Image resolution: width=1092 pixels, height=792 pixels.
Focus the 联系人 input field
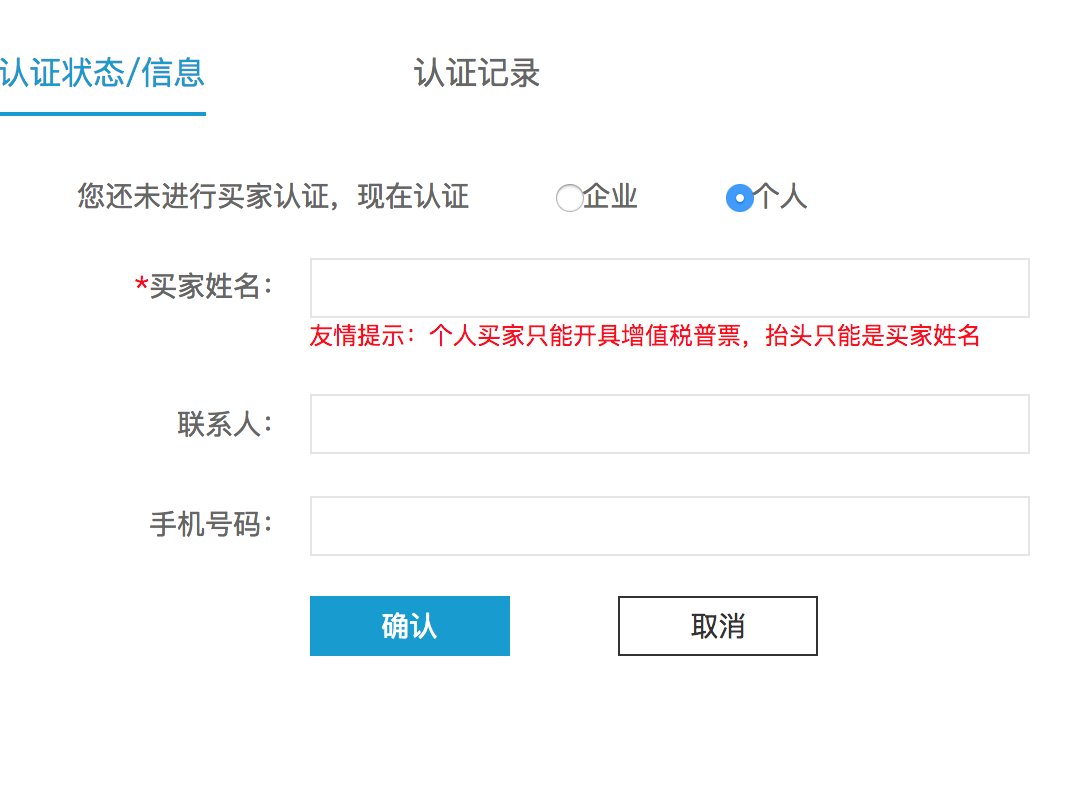(669, 424)
